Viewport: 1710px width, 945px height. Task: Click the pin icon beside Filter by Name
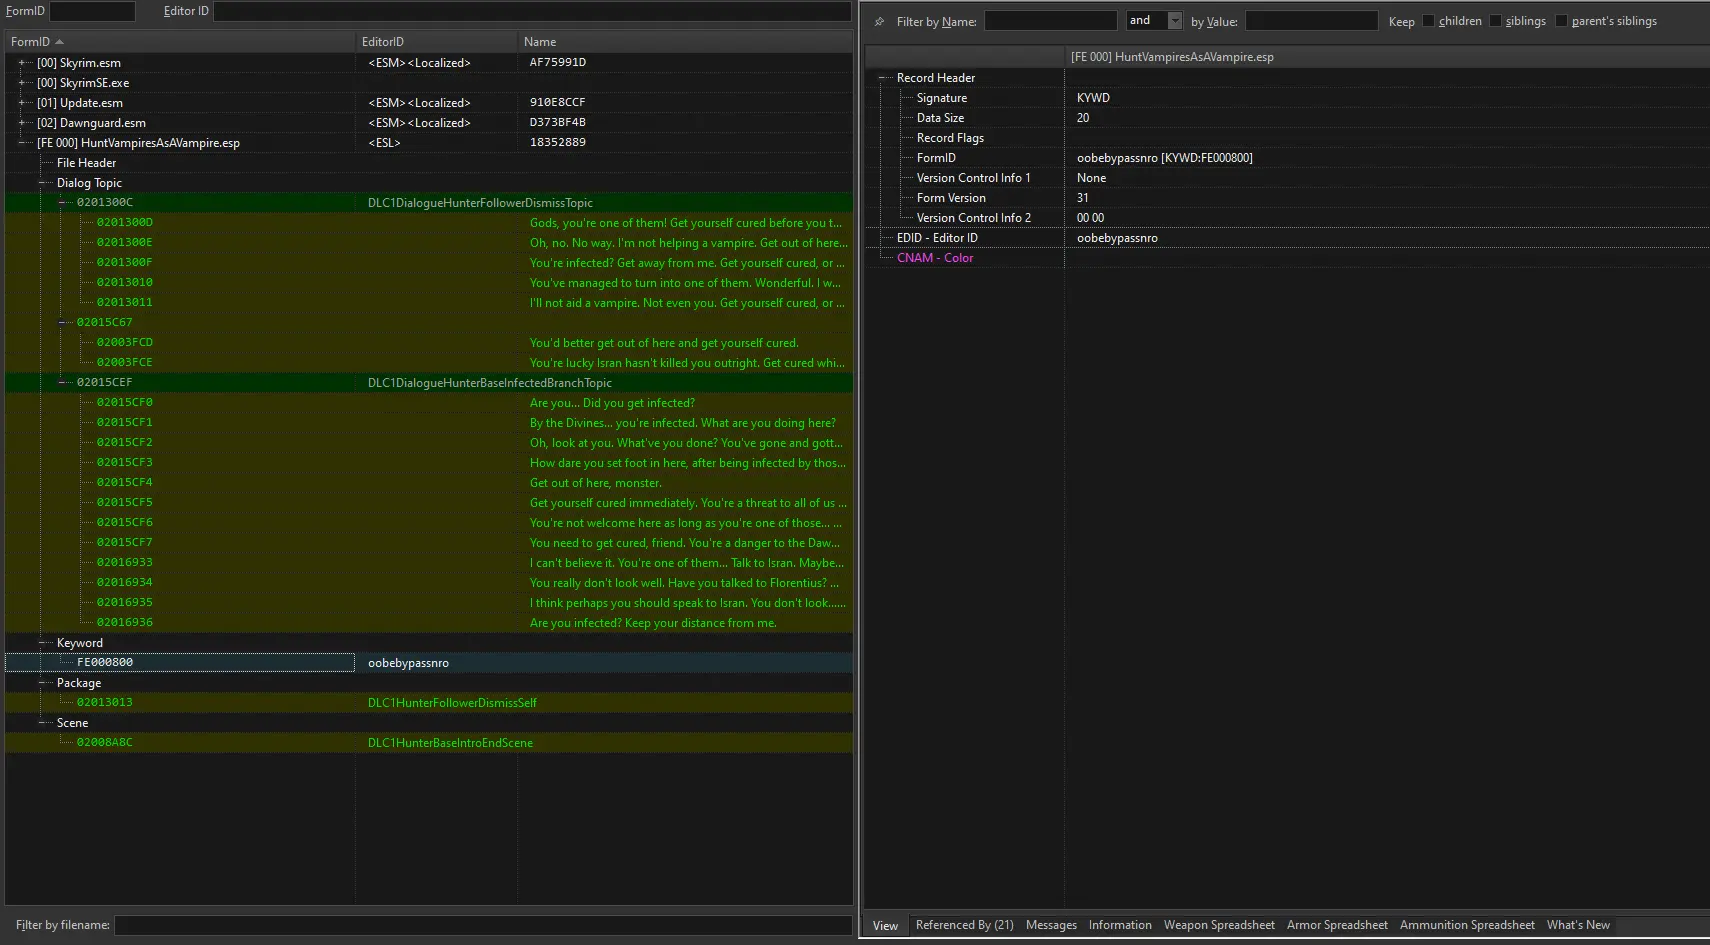(x=879, y=22)
